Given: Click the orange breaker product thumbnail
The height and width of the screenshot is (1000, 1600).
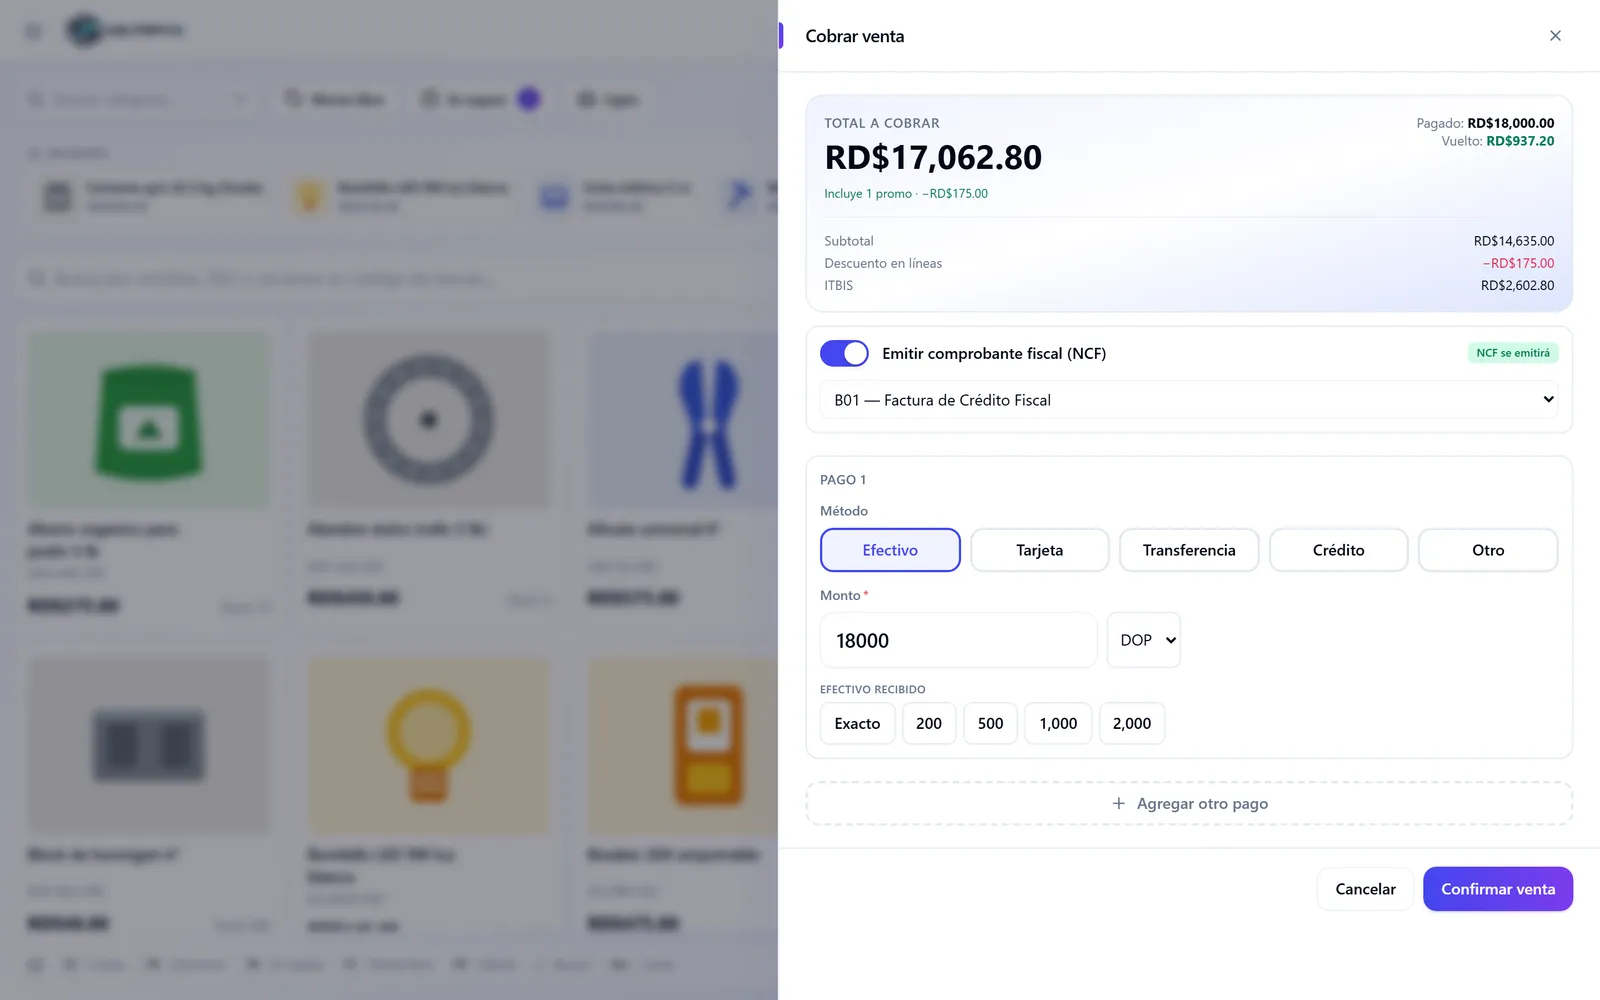Looking at the screenshot, I should [682, 745].
